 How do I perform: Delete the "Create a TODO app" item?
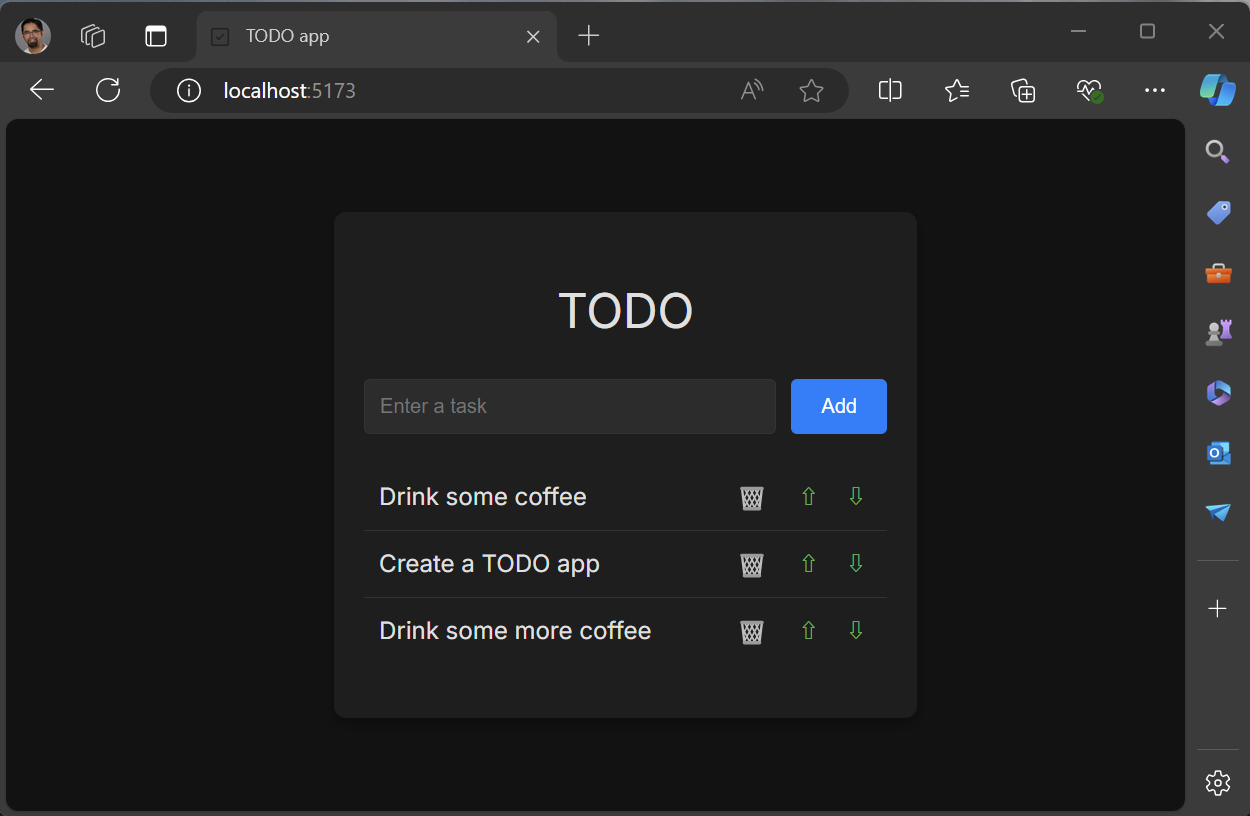[751, 563]
